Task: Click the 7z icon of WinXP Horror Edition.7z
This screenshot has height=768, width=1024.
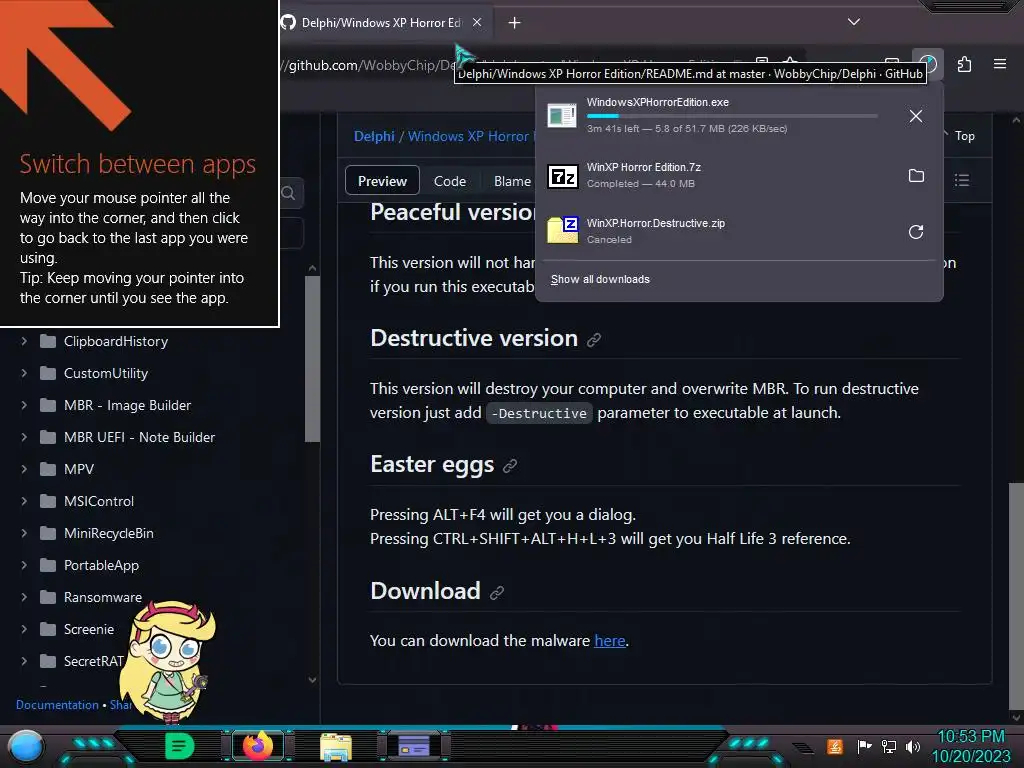Action: click(562, 176)
